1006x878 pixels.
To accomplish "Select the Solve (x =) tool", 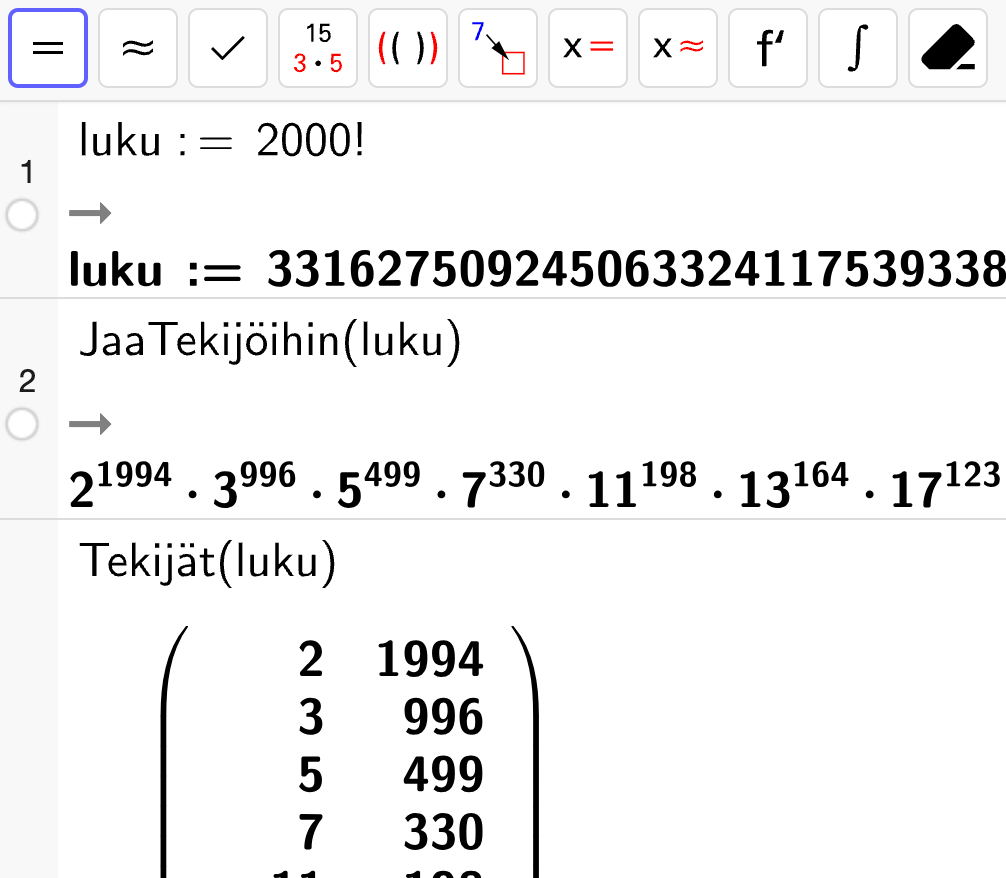I will coord(588,48).
